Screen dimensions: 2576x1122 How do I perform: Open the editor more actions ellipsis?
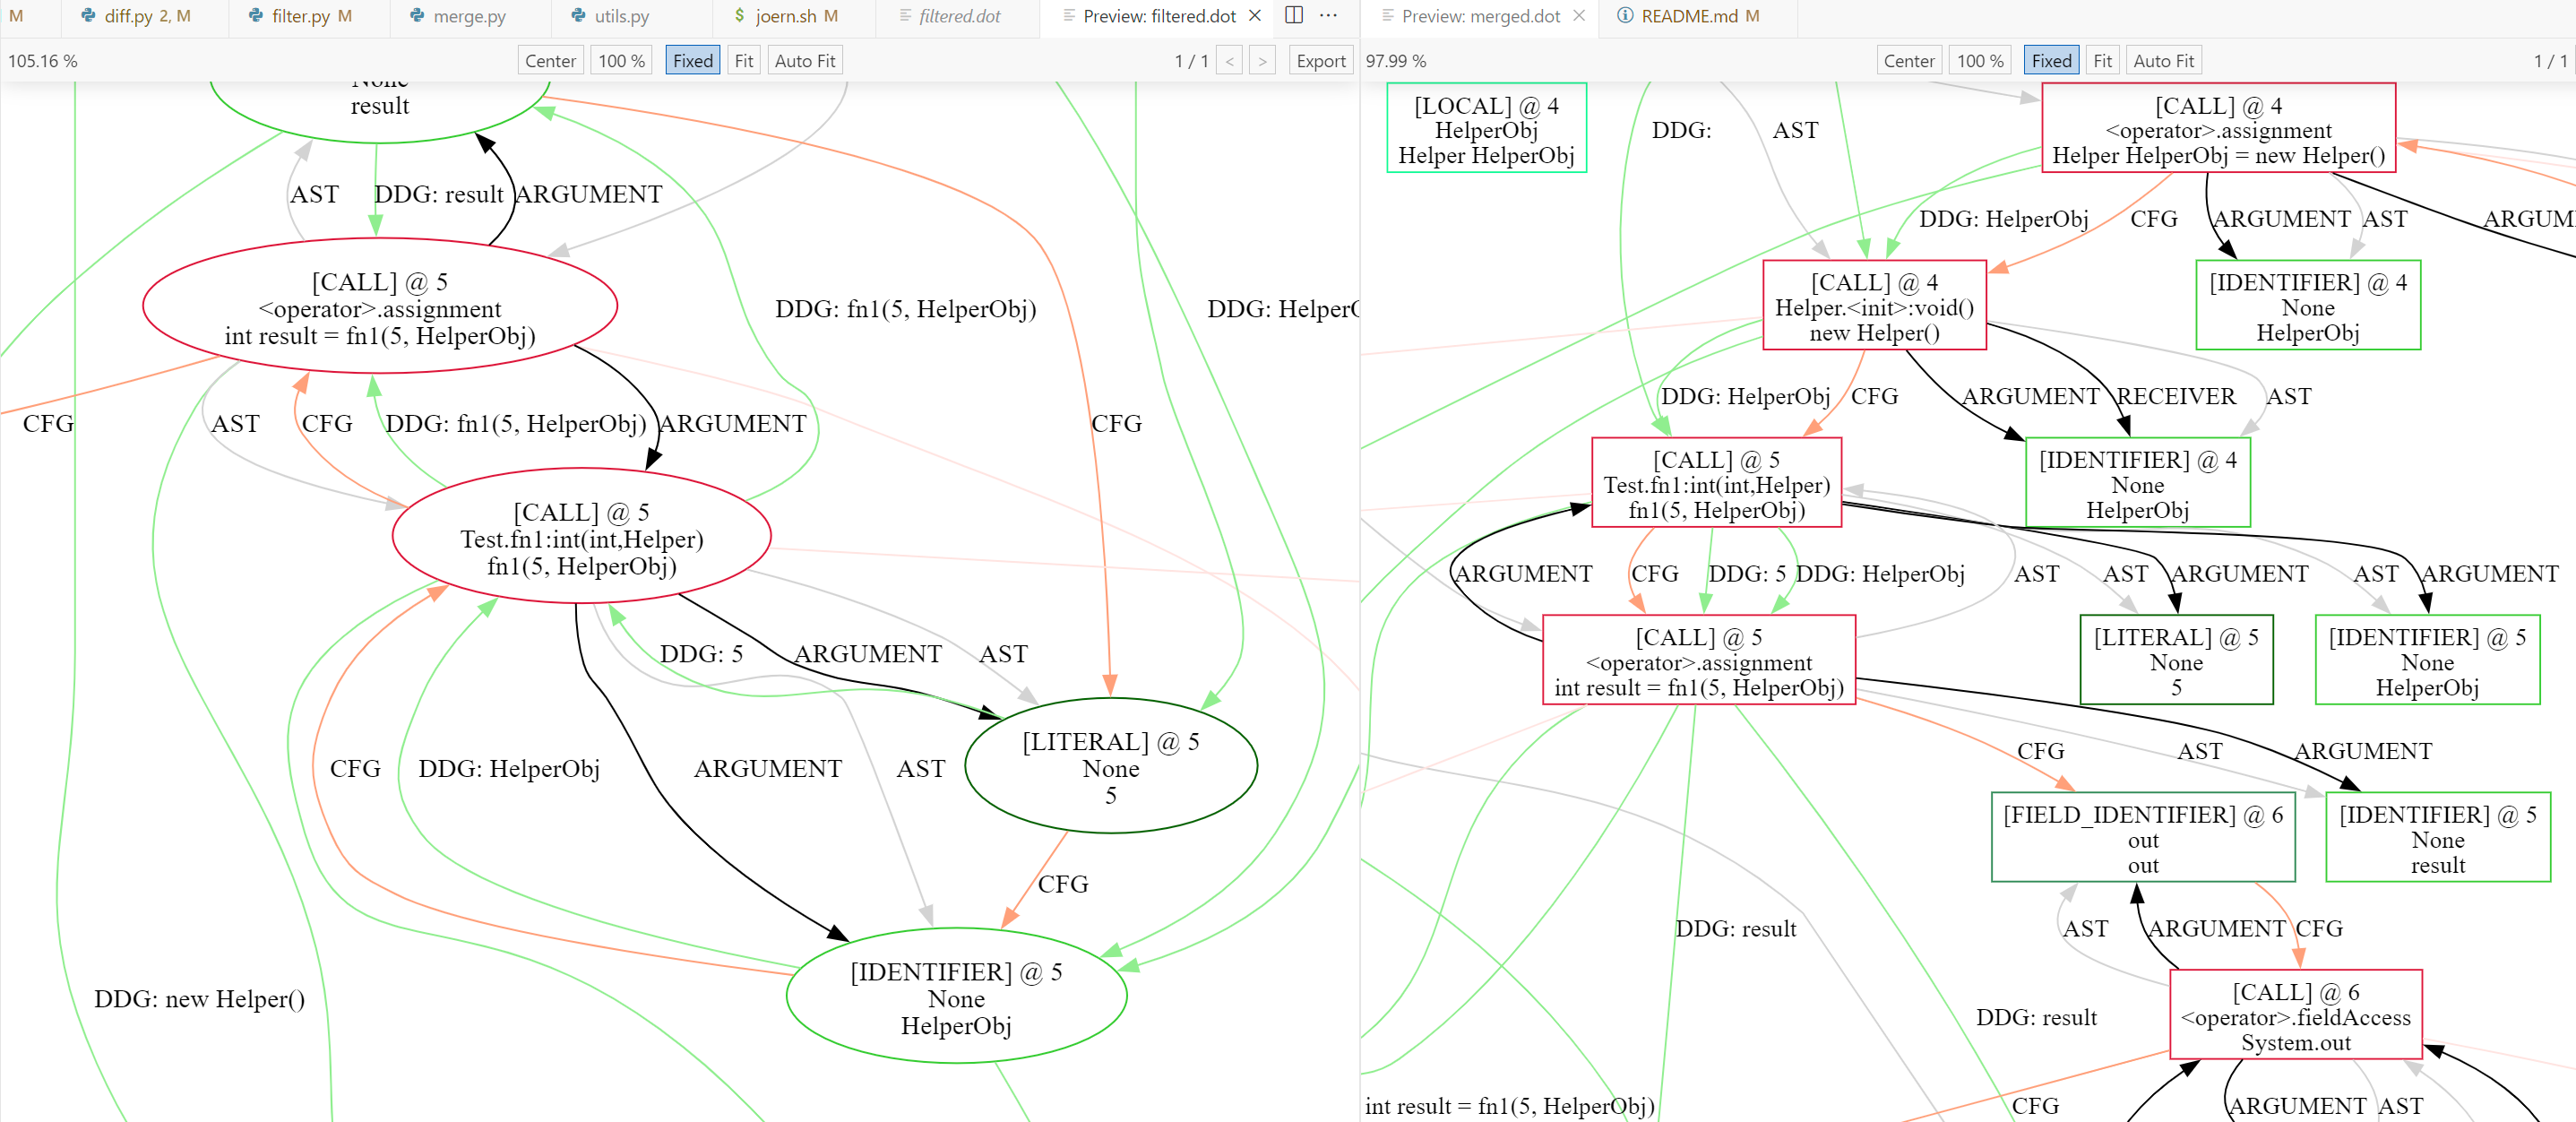pos(1328,15)
